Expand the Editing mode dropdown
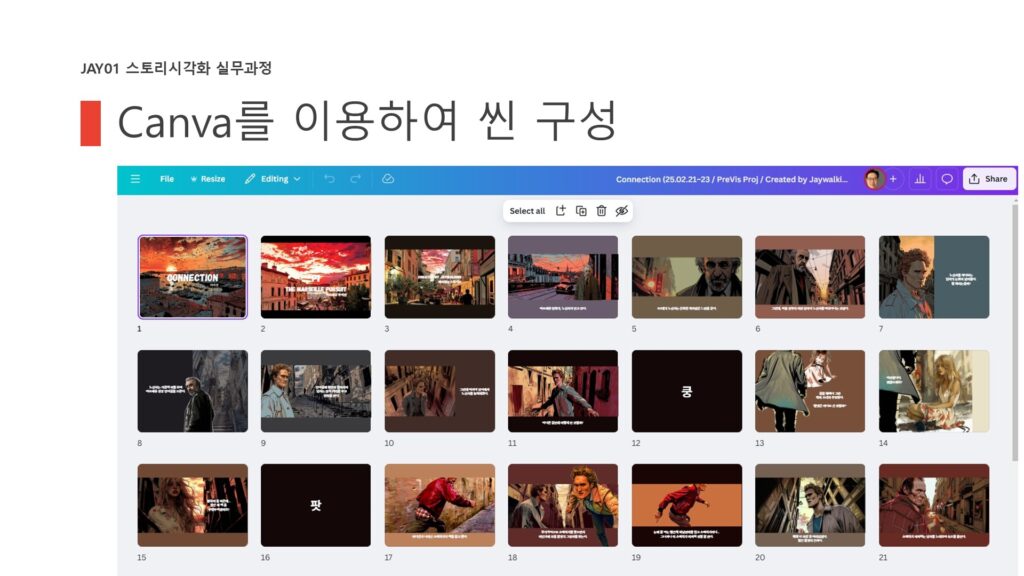This screenshot has height=576, width=1024. pos(273,179)
